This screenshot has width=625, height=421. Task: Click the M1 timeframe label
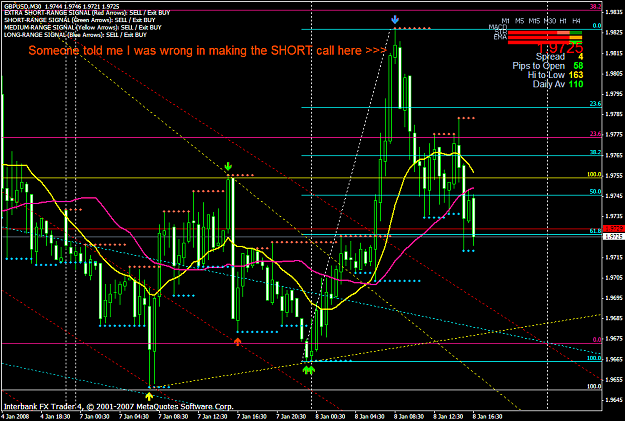pos(505,21)
